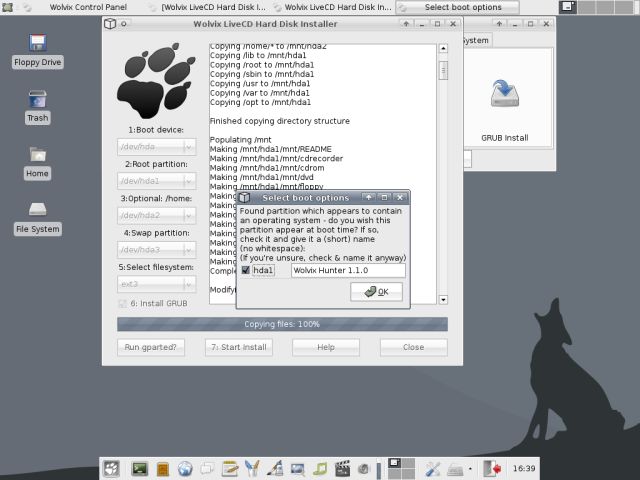Click the Help button in installer
Image resolution: width=640 pixels, height=480 pixels.
click(326, 347)
